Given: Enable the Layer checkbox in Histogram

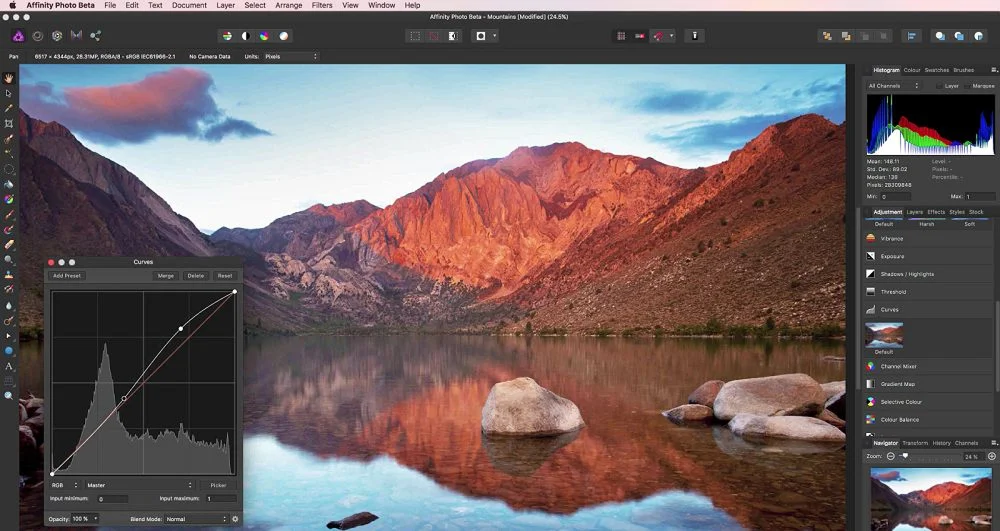Looking at the screenshot, I should 939,85.
